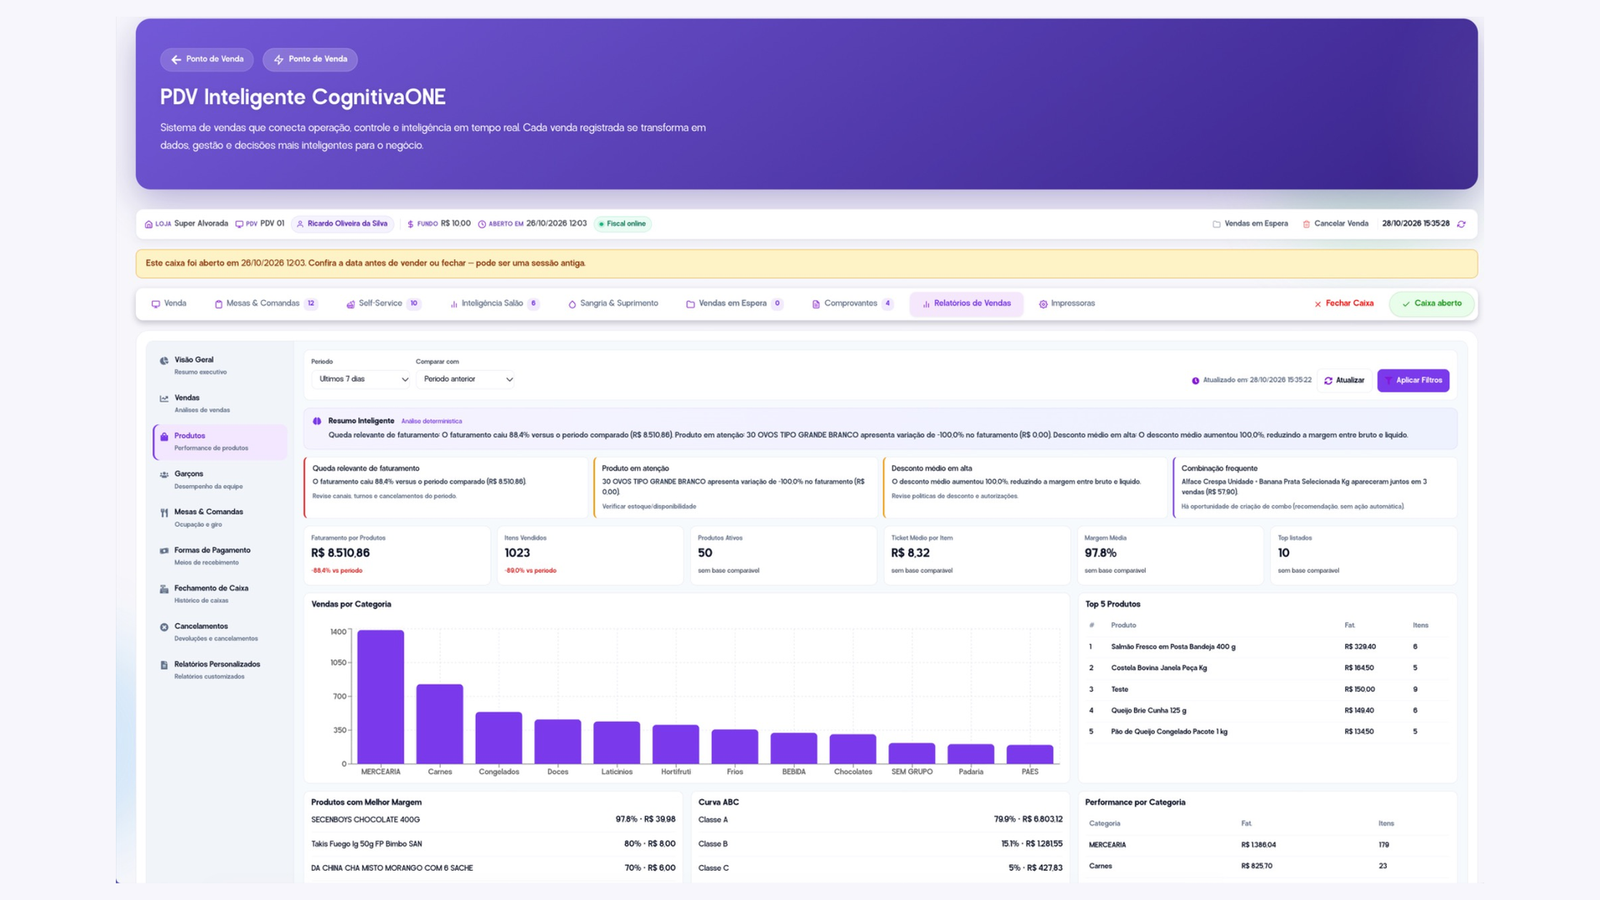Click the Garçons team icon in the sidebar
1600x900 pixels.
[164, 475]
